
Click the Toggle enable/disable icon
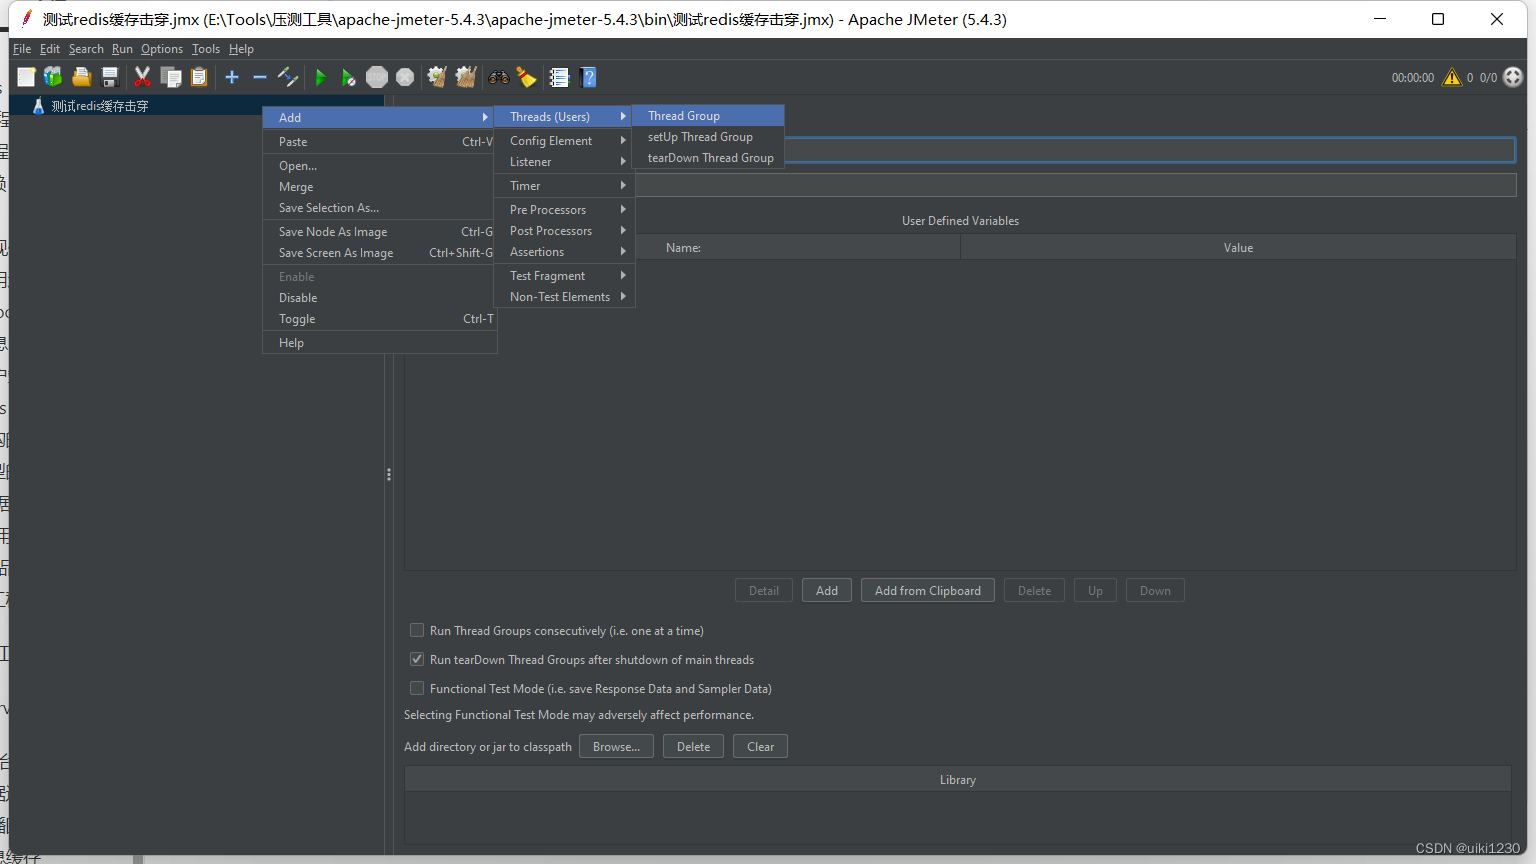click(288, 77)
